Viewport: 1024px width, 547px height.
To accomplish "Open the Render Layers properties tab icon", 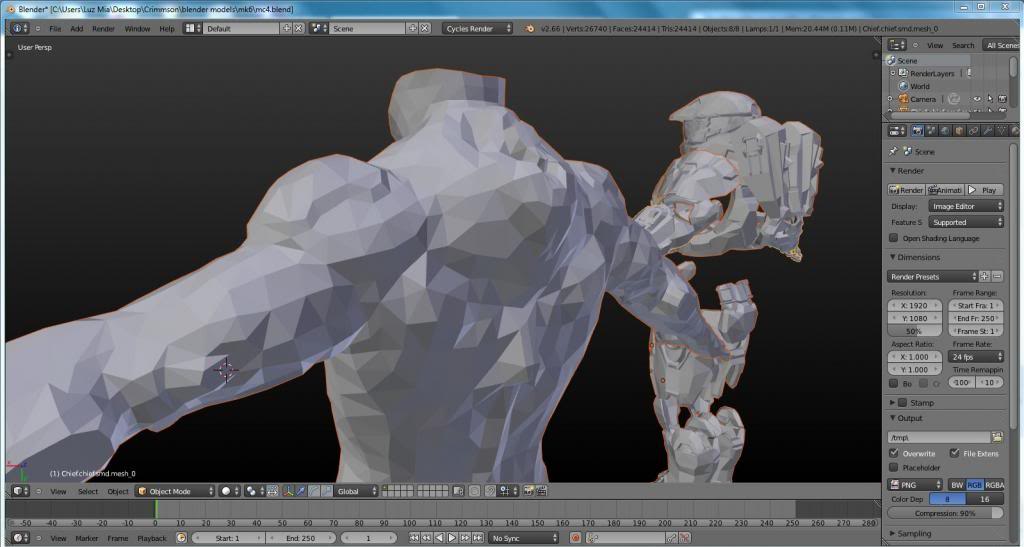I will 931,131.
